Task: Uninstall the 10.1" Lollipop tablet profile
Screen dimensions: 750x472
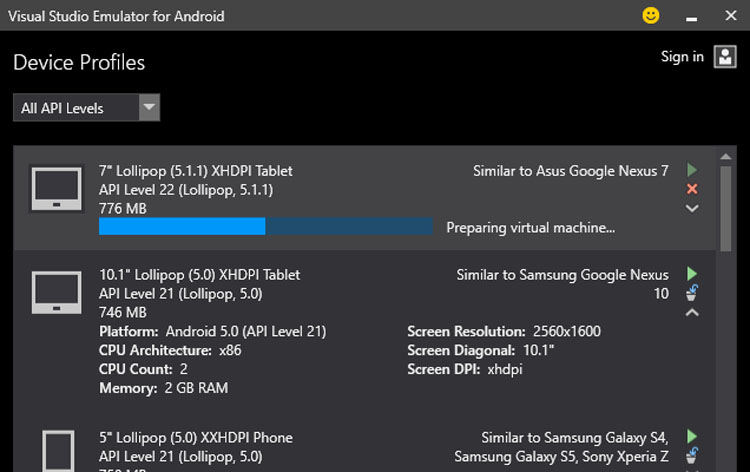Action: [x=692, y=293]
